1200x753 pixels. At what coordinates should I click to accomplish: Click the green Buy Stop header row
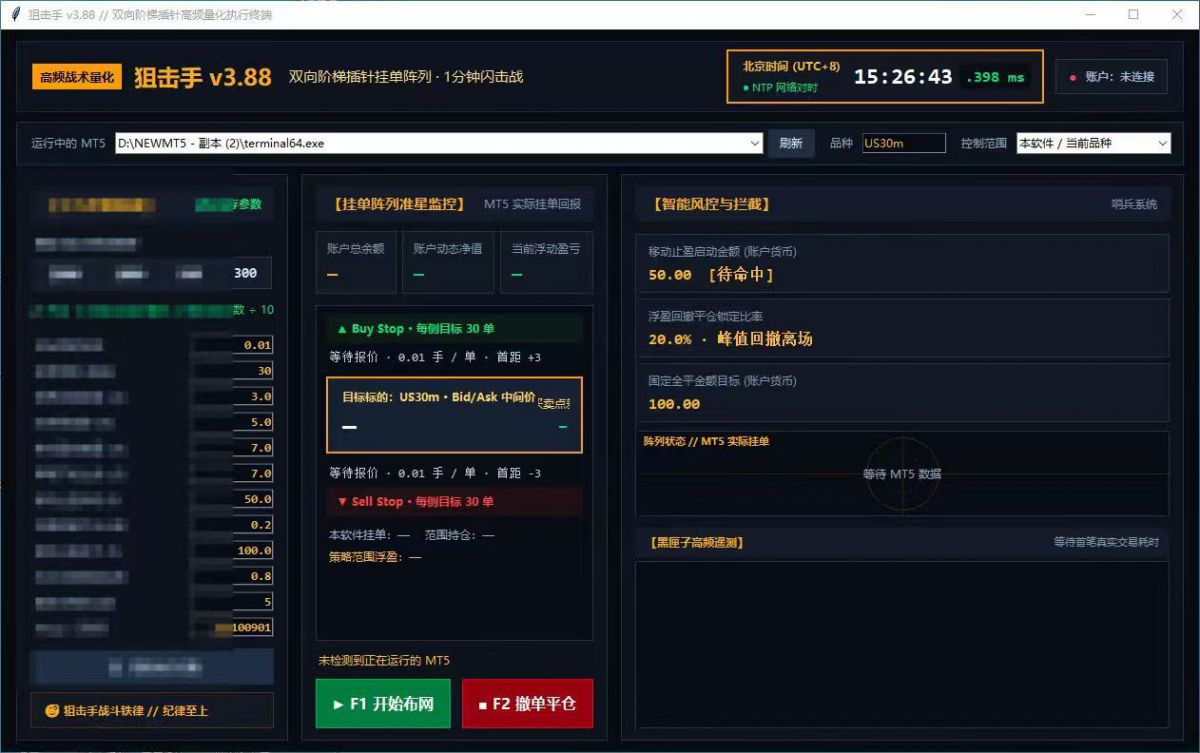coord(454,328)
